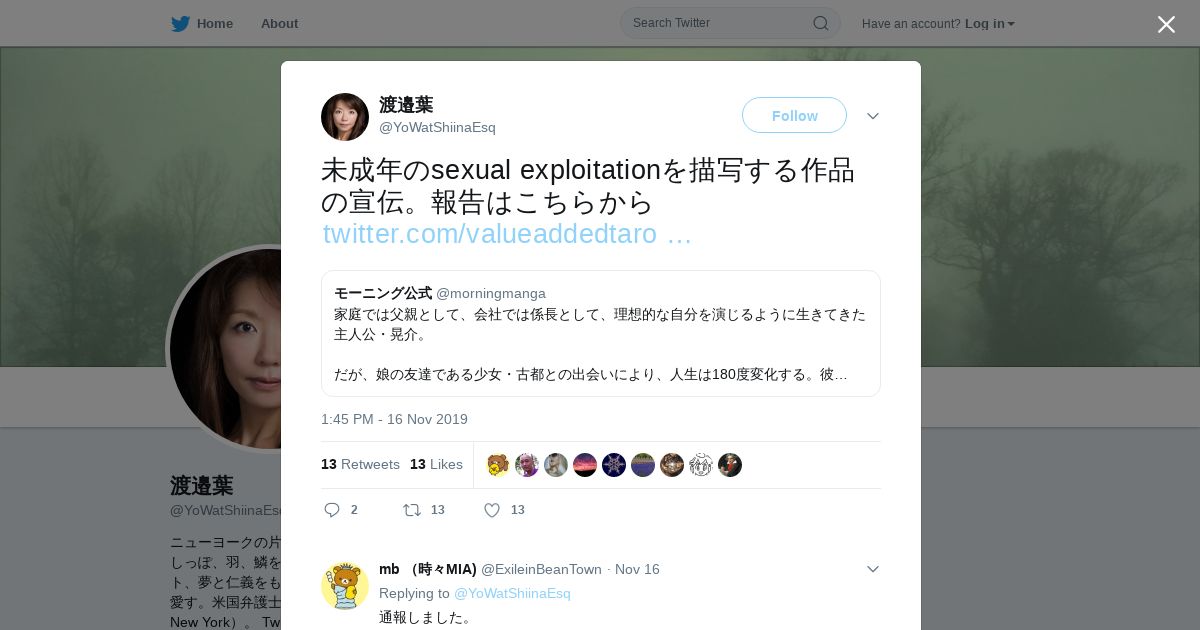The width and height of the screenshot is (1200, 630).
Task: Click the reply speech bubble icon
Action: click(x=332, y=510)
